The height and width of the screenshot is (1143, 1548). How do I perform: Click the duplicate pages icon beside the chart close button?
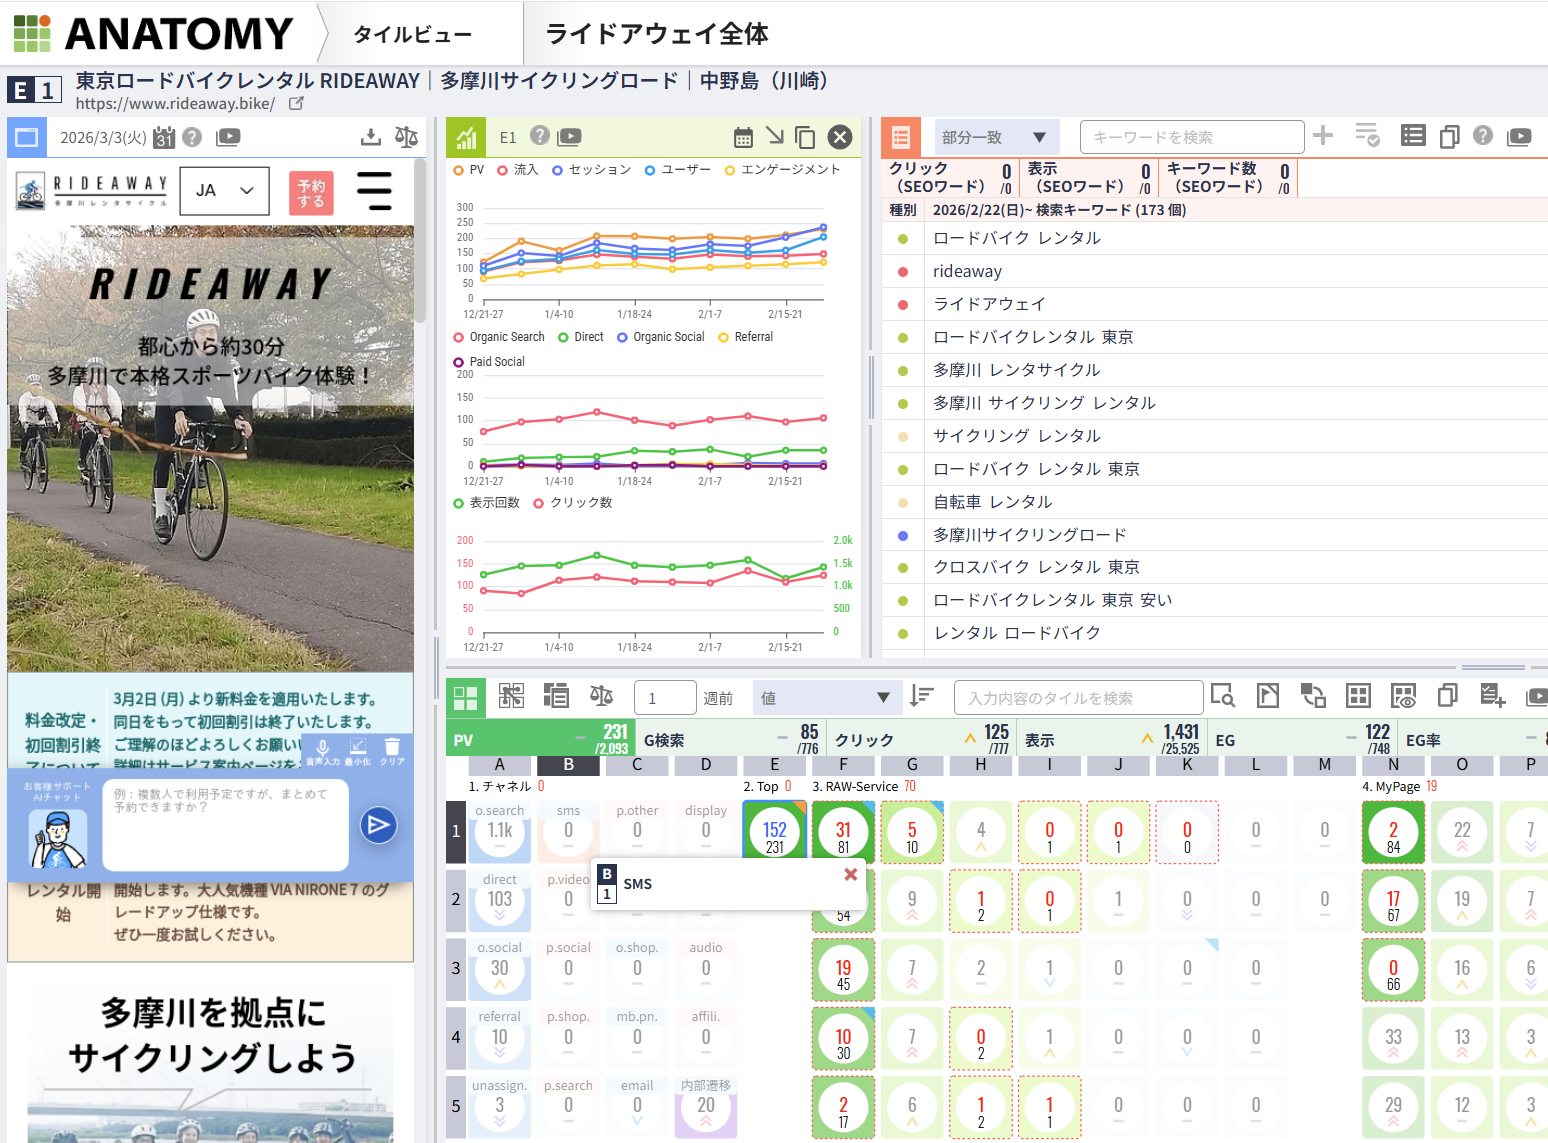point(806,137)
